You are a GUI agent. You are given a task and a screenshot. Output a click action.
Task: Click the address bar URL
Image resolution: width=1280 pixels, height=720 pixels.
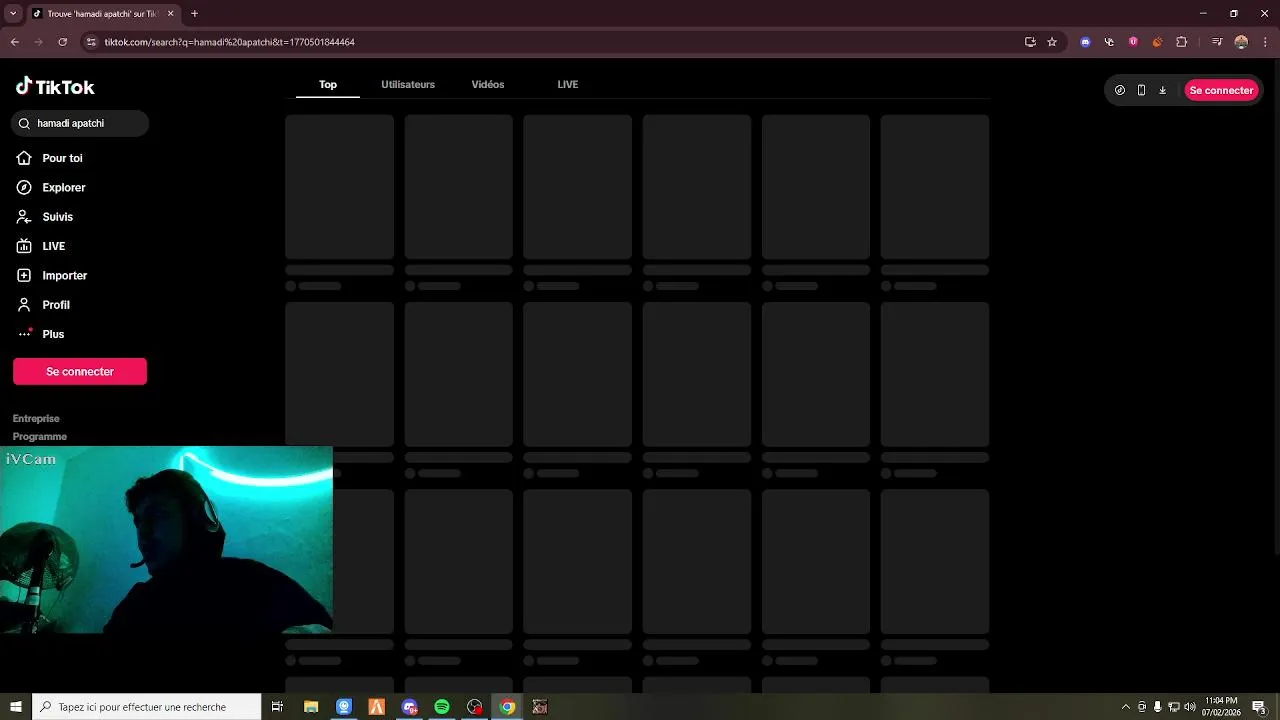[x=230, y=42]
